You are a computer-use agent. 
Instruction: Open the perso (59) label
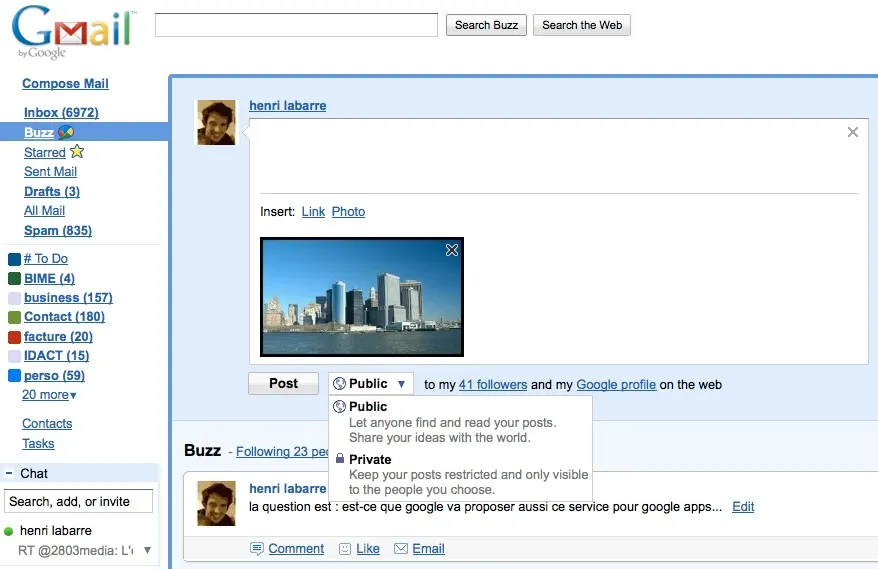click(54, 375)
